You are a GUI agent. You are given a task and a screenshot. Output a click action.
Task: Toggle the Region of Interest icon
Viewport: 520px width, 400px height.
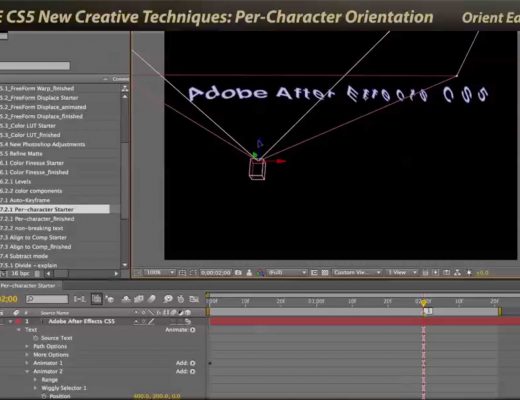pos(314,273)
